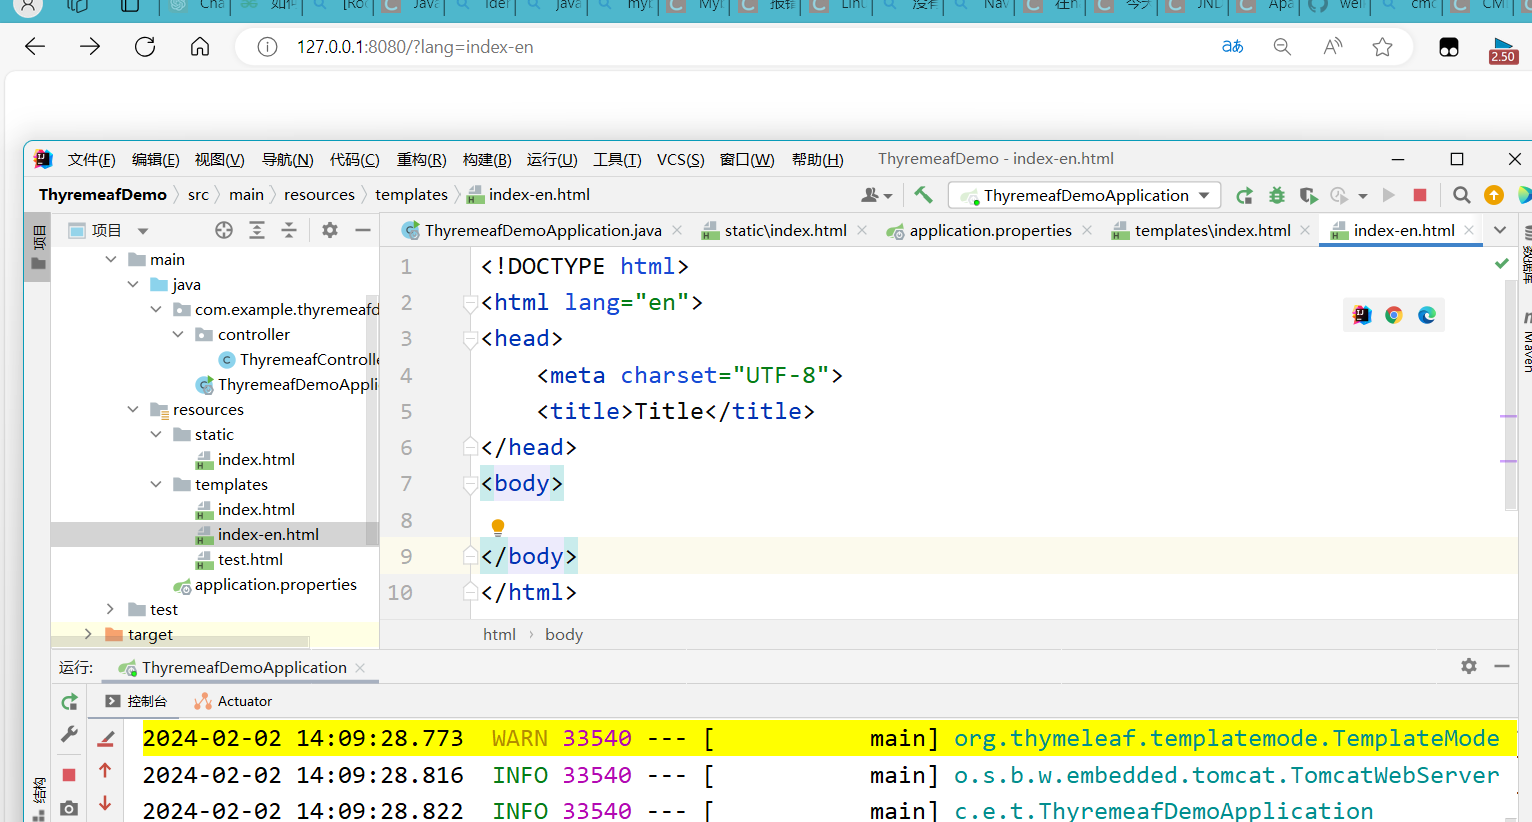Open run console settings with wrench icon
The width and height of the screenshot is (1532, 822).
point(69,735)
